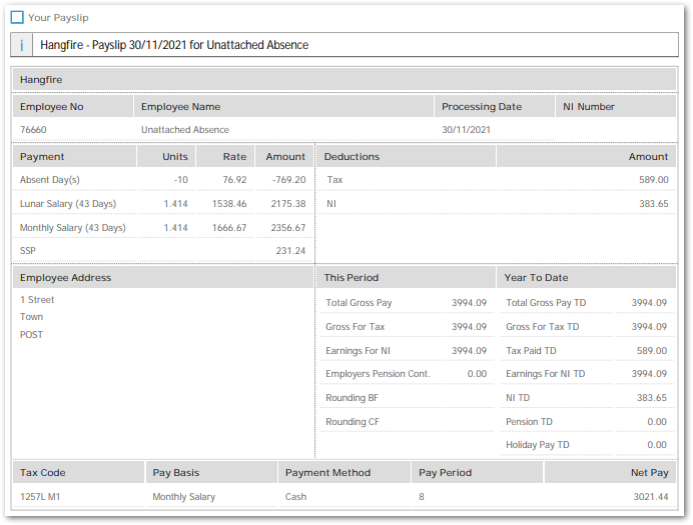The image size is (693, 525).
Task: Click the SSP amount 231.24
Action: [290, 252]
